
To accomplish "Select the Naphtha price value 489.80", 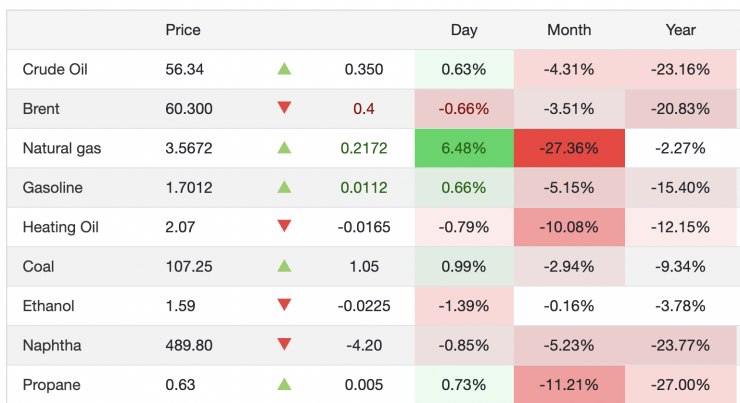I will [x=188, y=345].
